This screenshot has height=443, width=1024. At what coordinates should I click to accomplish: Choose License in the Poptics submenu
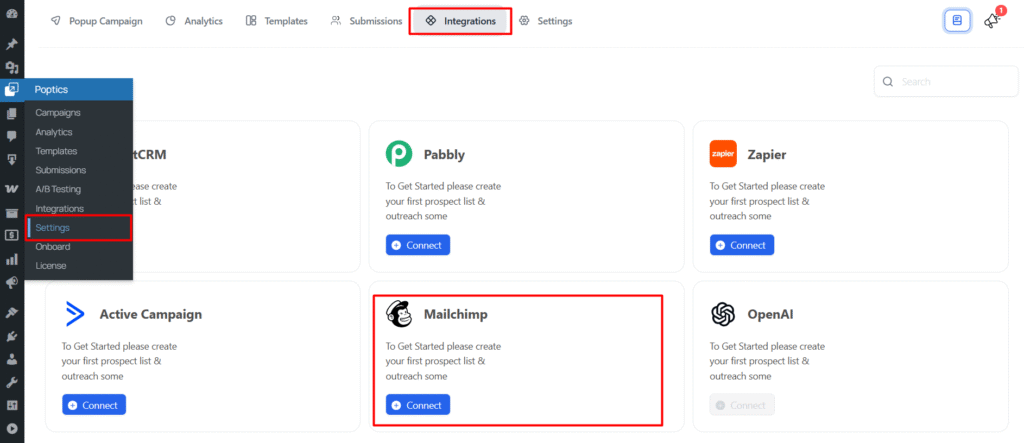pyautogui.click(x=50, y=266)
